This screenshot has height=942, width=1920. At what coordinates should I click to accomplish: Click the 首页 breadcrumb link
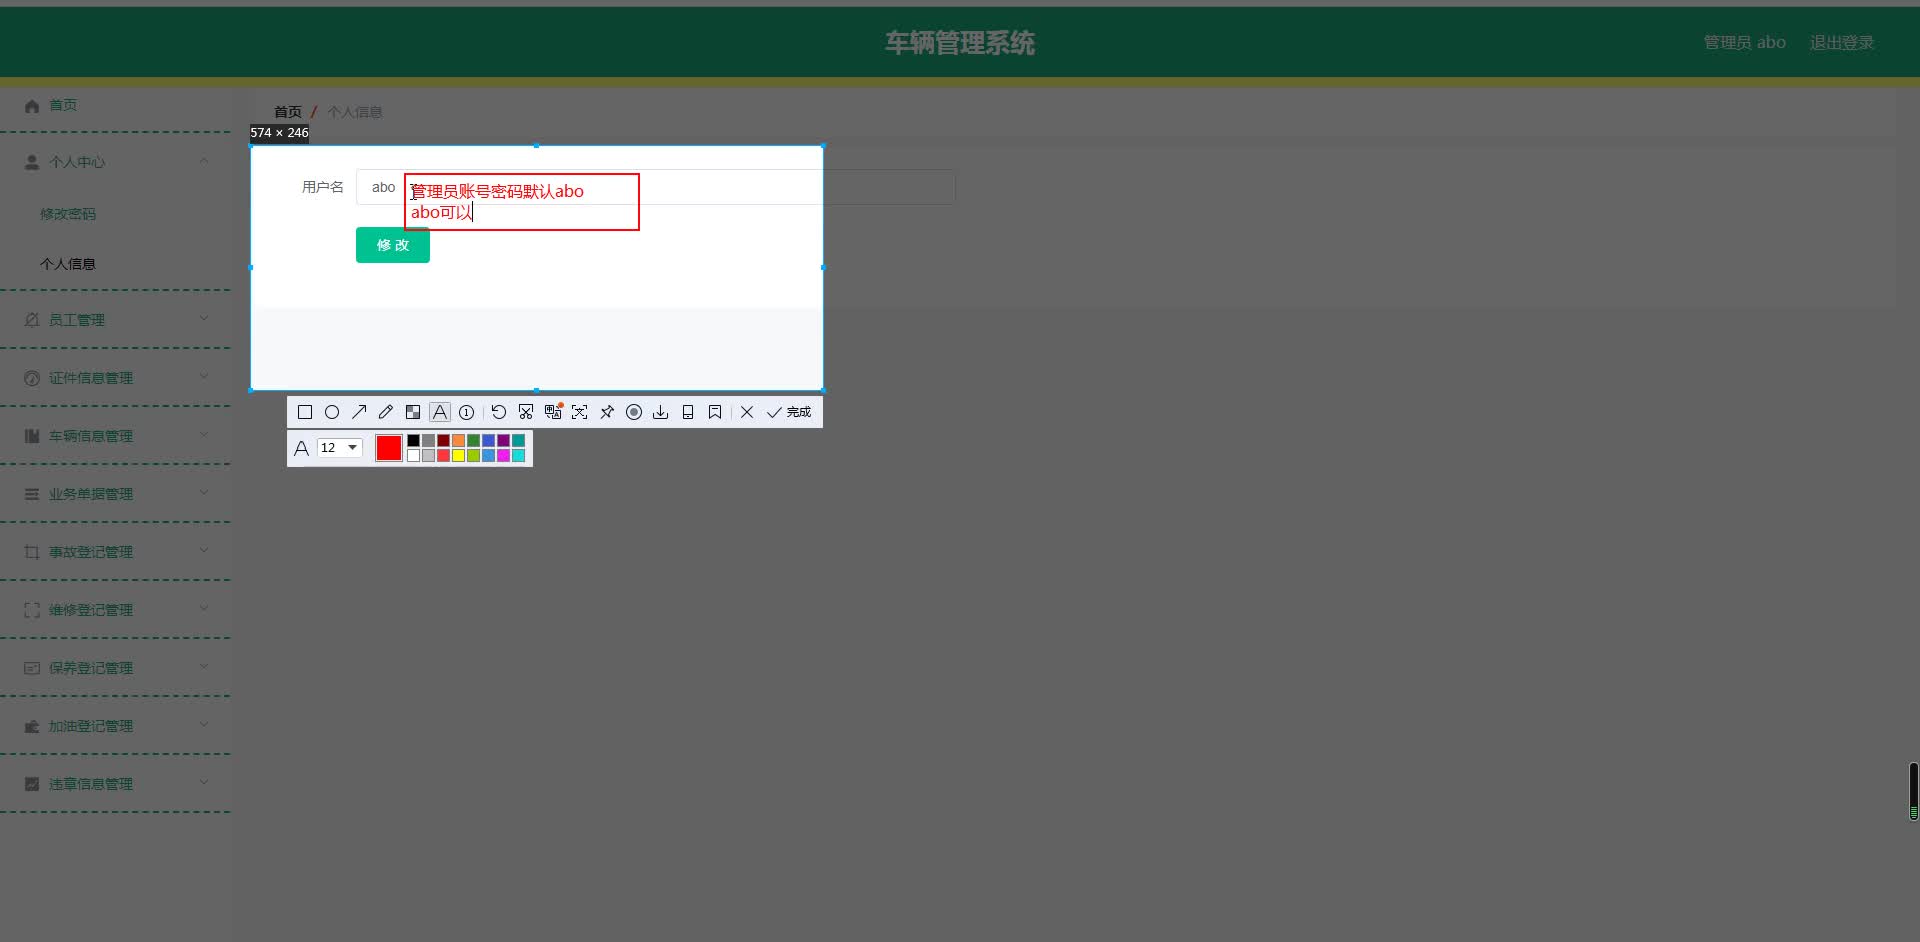point(288,112)
